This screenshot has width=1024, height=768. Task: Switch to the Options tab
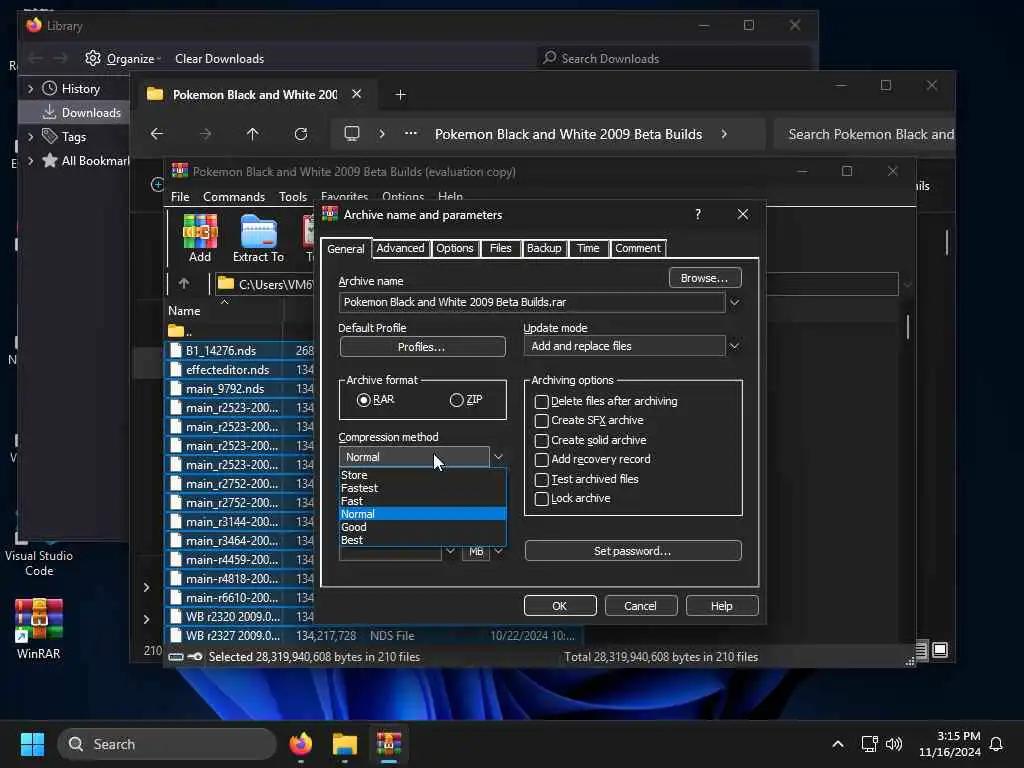455,248
